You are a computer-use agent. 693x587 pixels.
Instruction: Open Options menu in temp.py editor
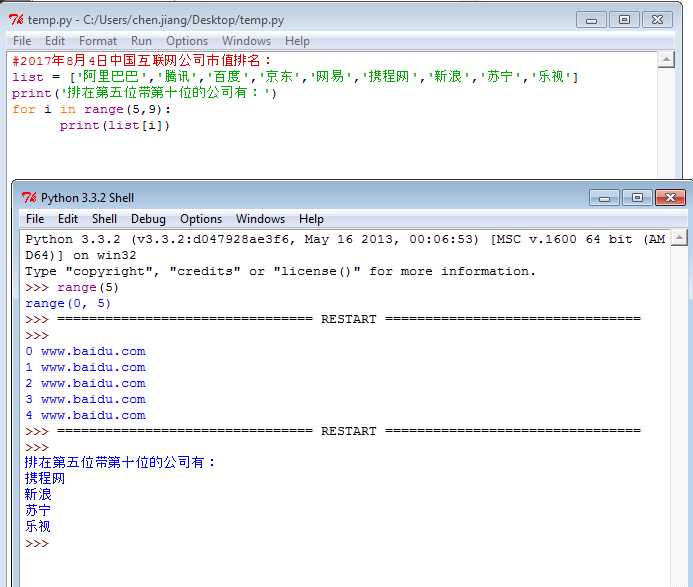(x=187, y=41)
